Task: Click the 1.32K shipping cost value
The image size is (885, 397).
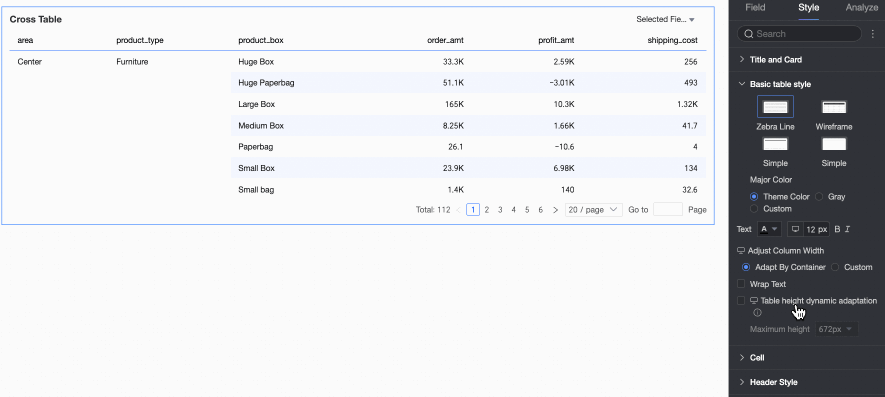Action: tap(687, 104)
